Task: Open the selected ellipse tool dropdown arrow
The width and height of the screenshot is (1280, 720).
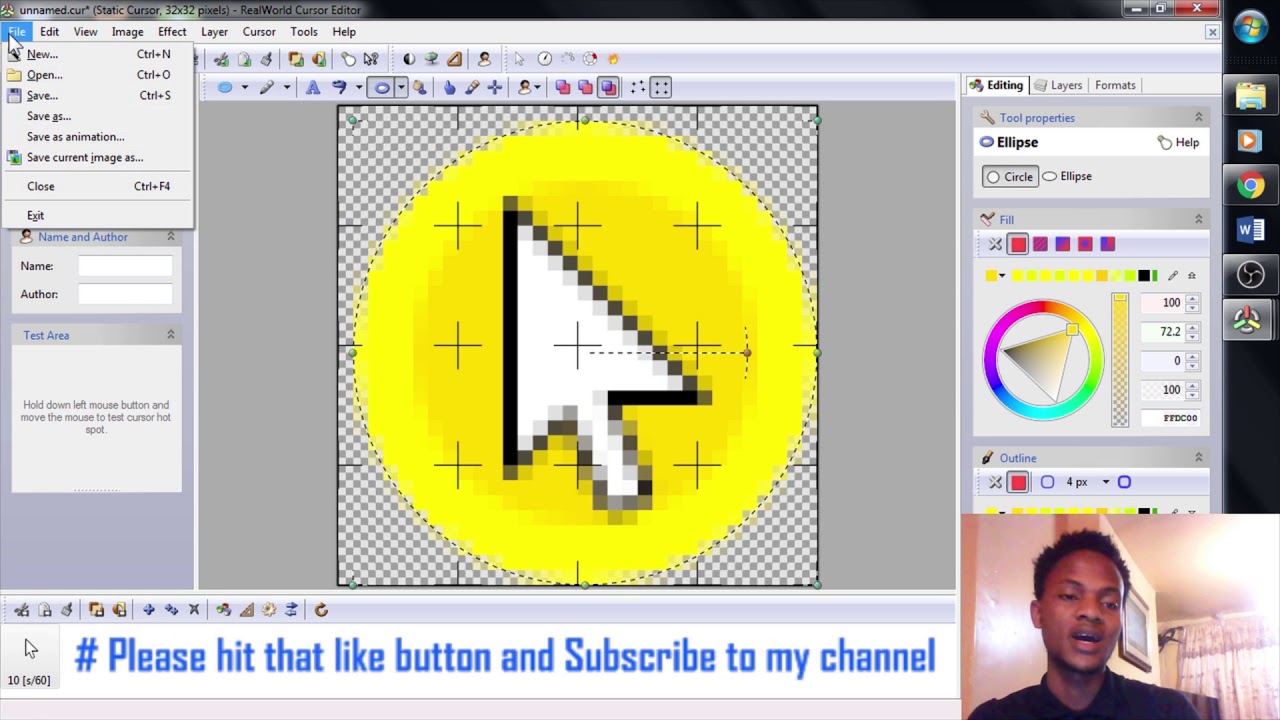Action: point(401,88)
